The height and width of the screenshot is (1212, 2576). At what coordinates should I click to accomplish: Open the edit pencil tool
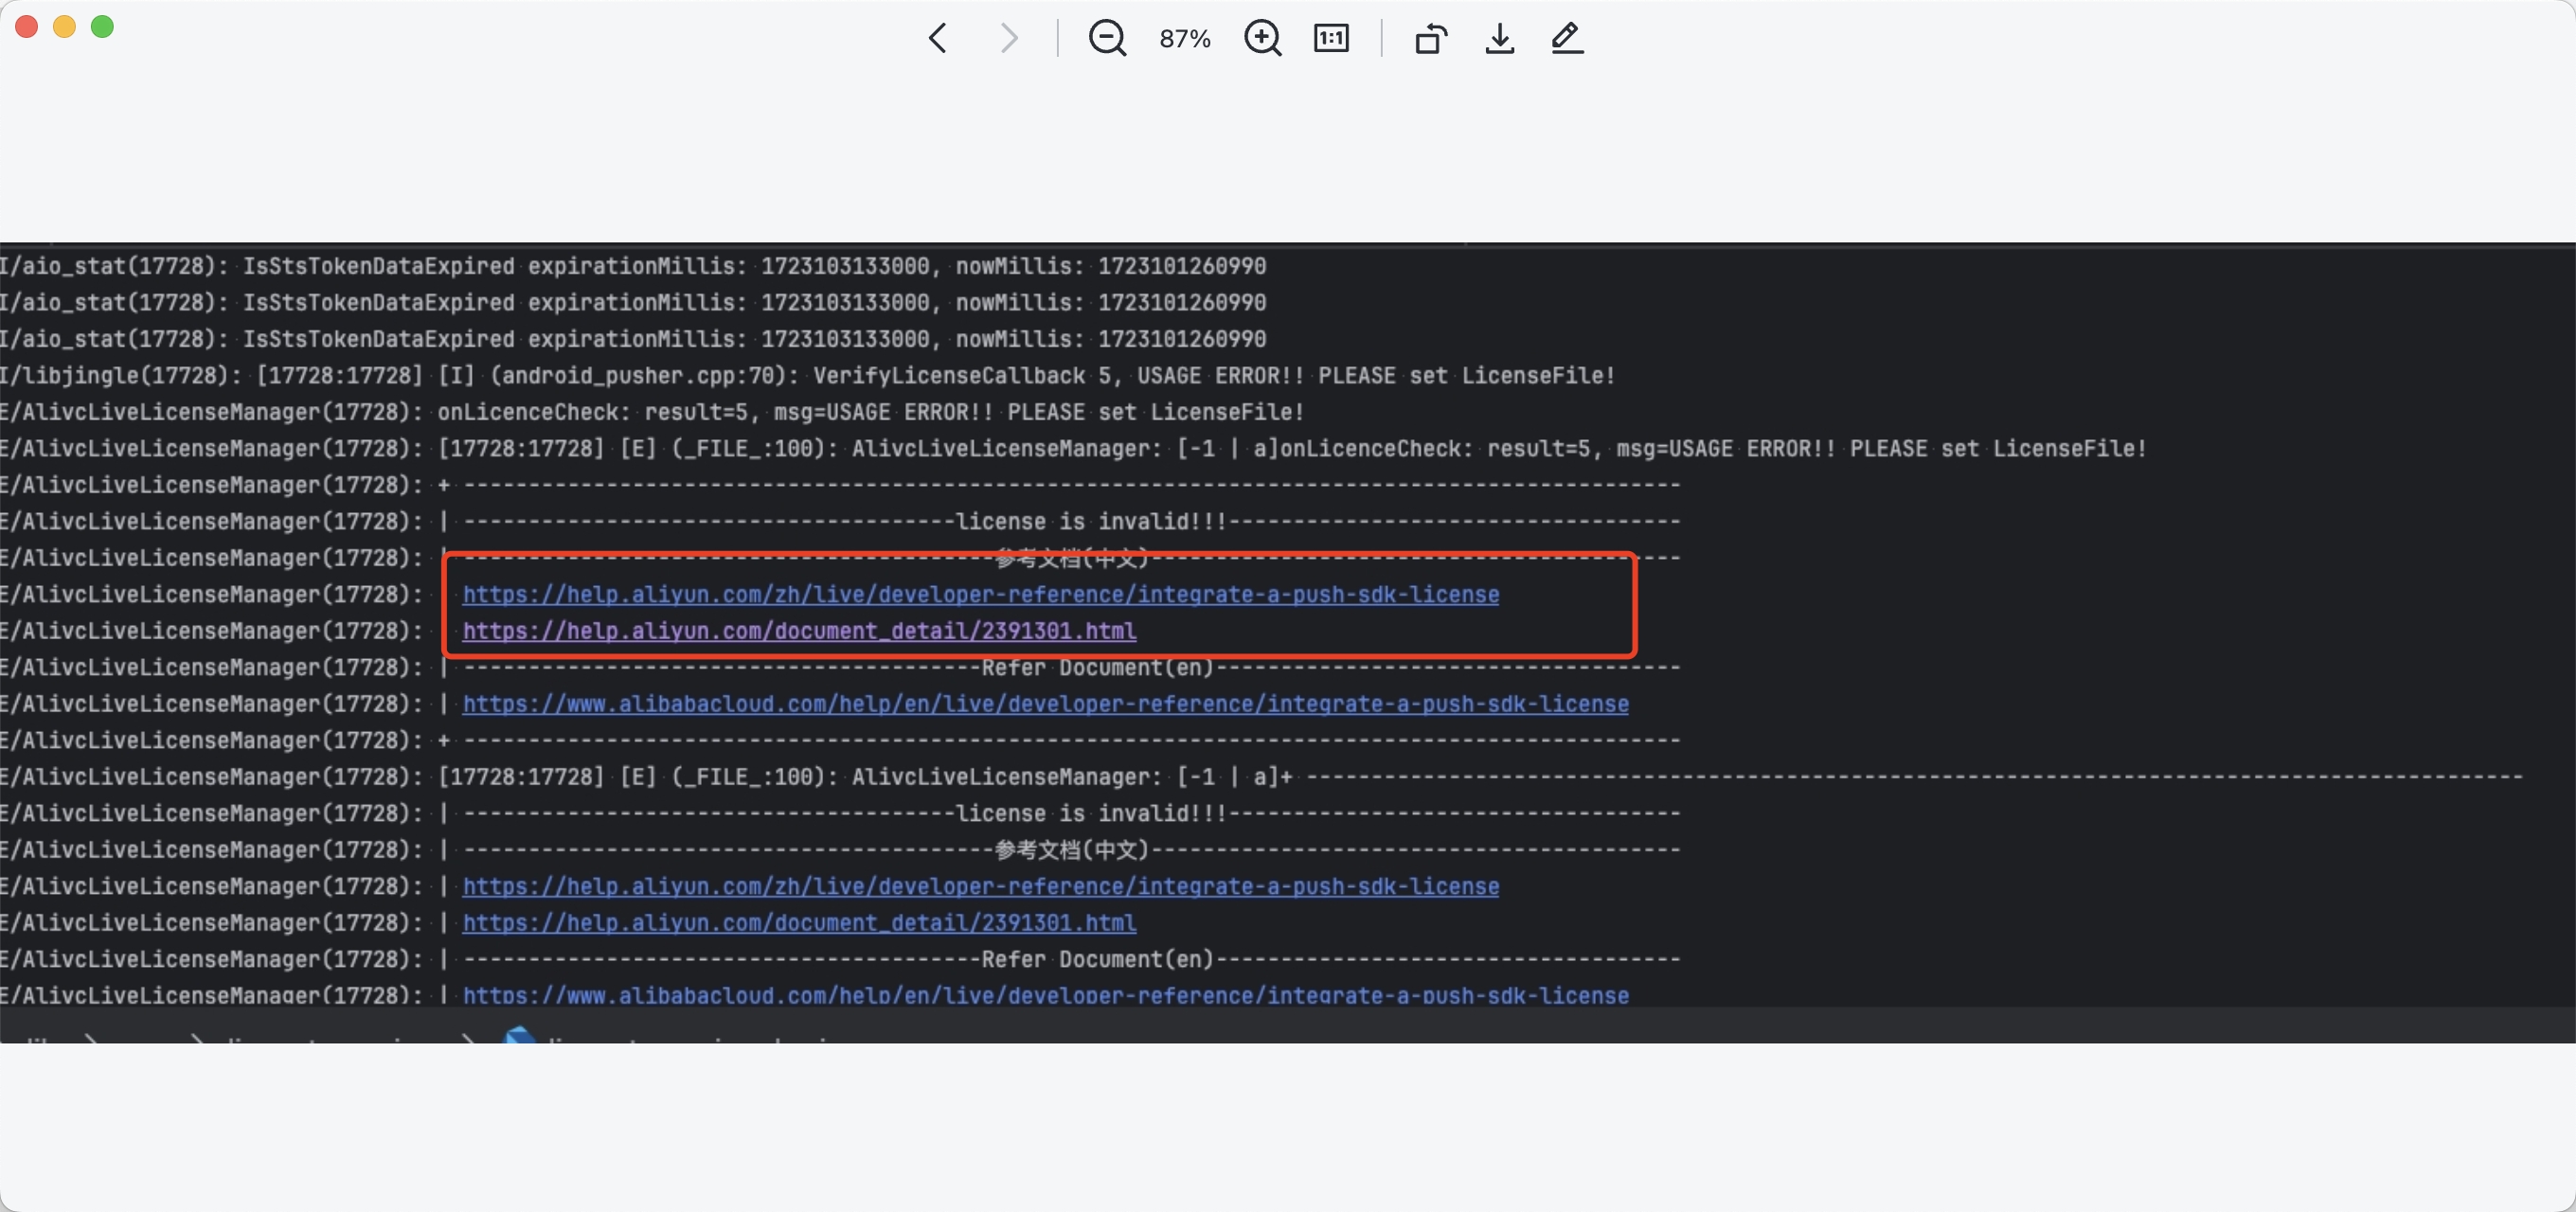pyautogui.click(x=1567, y=38)
